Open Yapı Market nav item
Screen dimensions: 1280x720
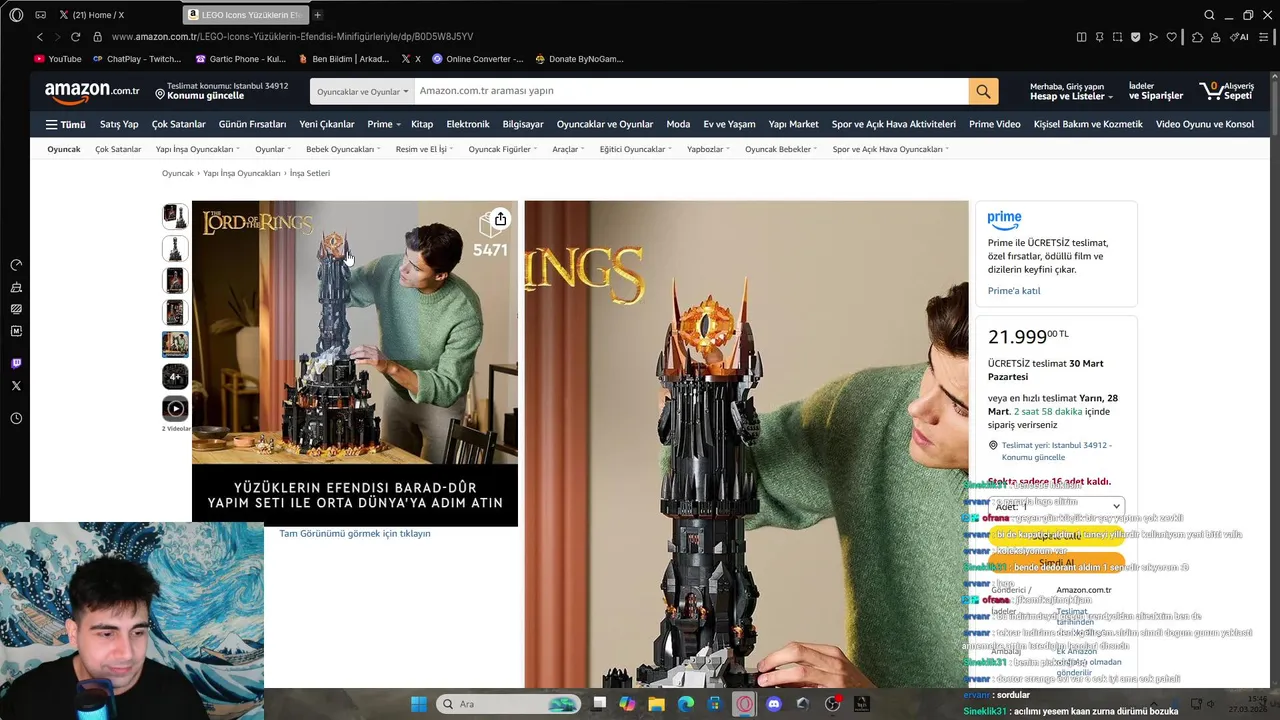(793, 125)
